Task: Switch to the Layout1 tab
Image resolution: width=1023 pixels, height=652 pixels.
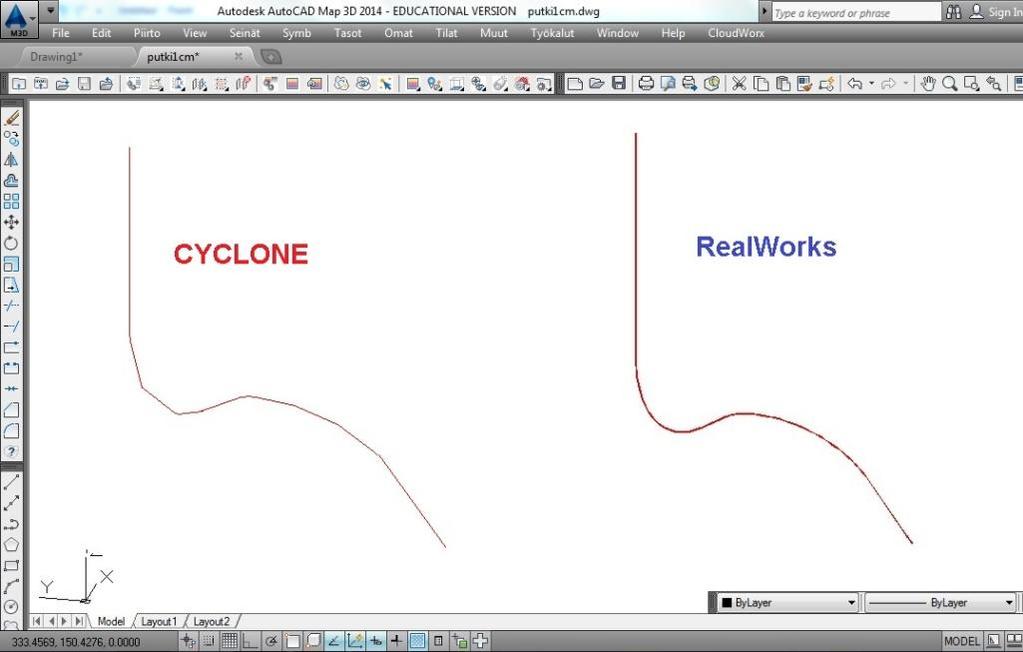Action: pos(159,621)
